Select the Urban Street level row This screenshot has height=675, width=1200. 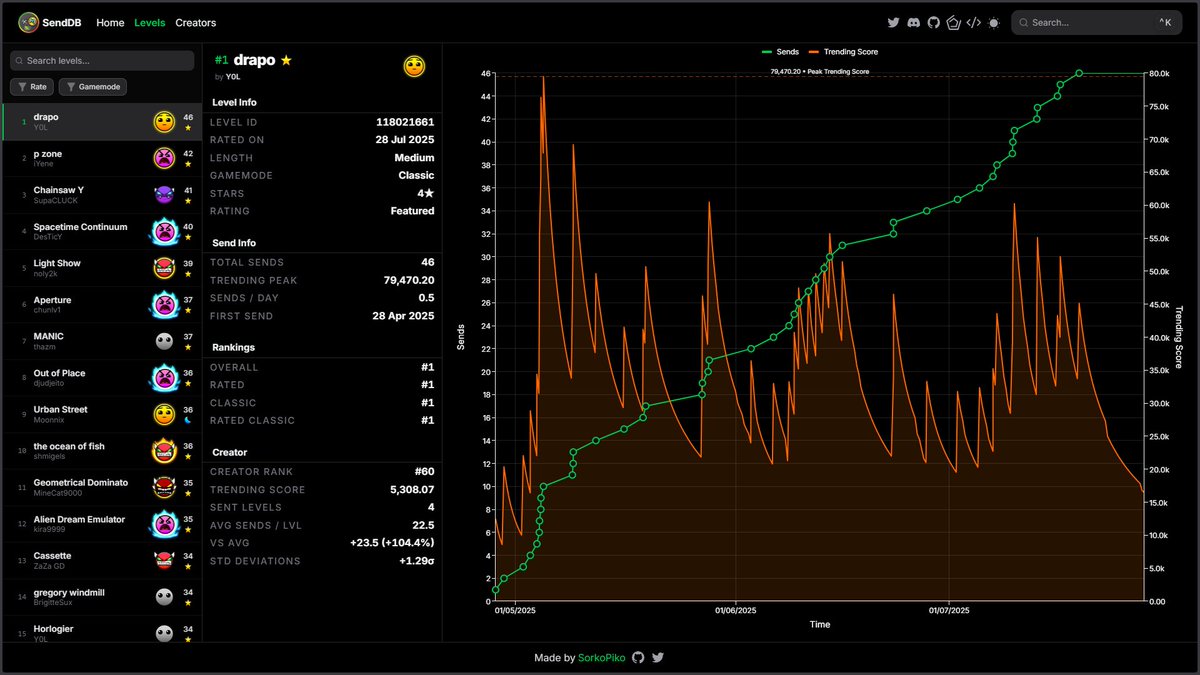(x=102, y=414)
